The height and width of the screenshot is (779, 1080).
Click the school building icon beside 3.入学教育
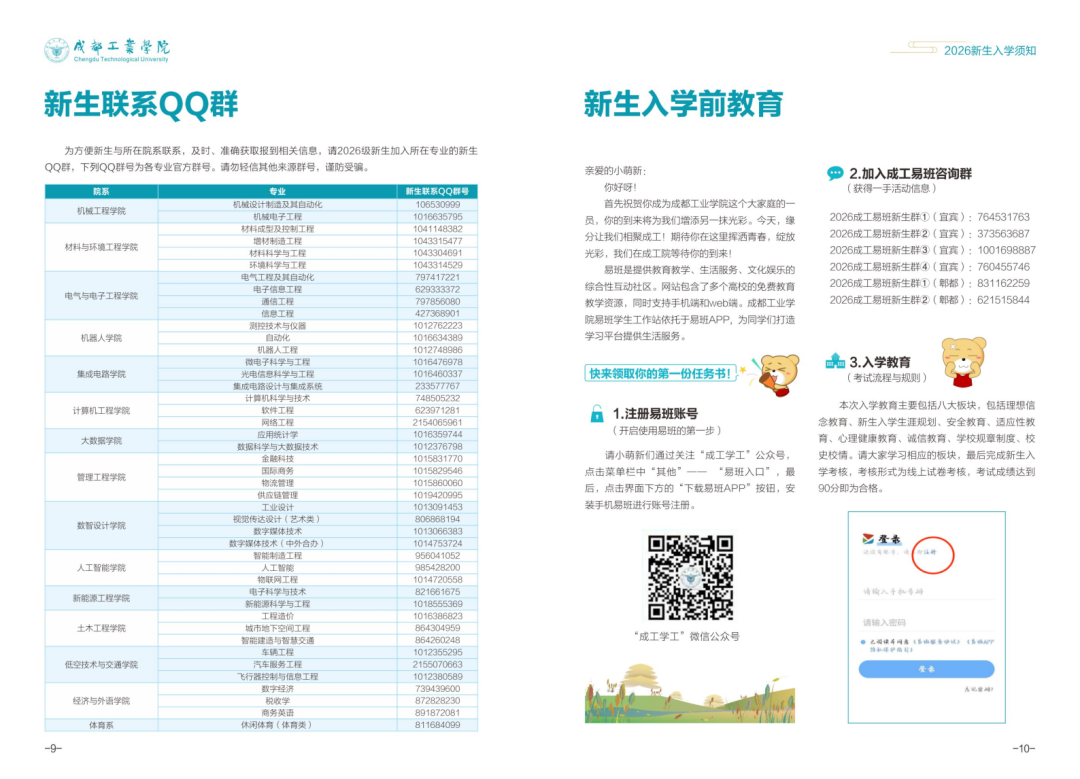pos(835,361)
